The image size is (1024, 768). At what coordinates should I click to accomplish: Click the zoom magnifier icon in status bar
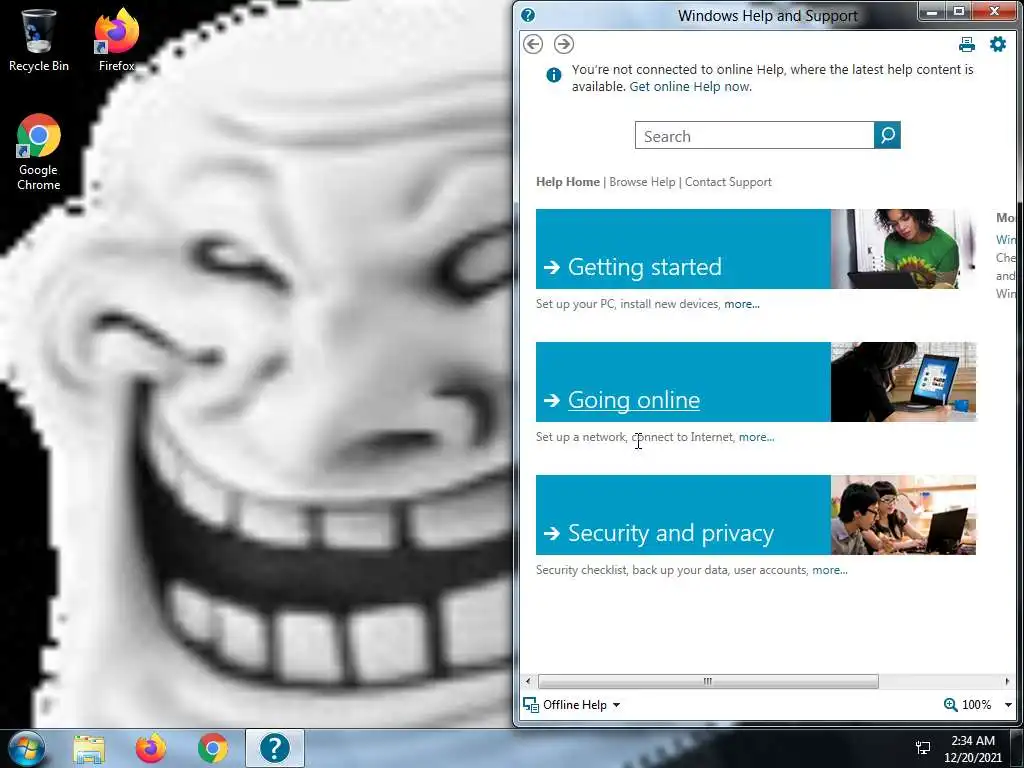(x=950, y=705)
